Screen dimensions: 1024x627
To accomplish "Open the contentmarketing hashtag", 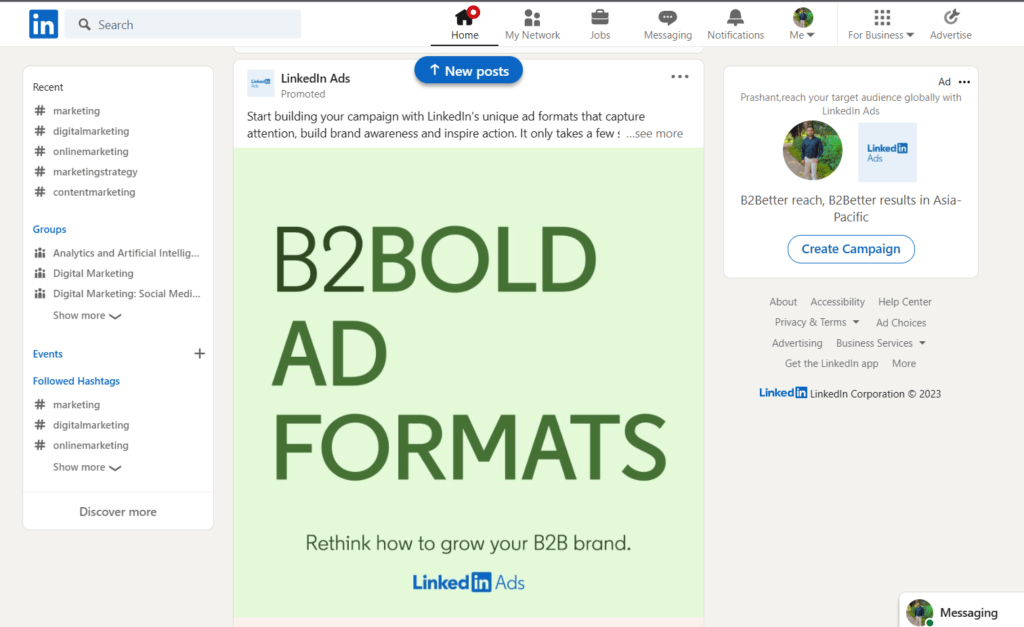I will [94, 192].
